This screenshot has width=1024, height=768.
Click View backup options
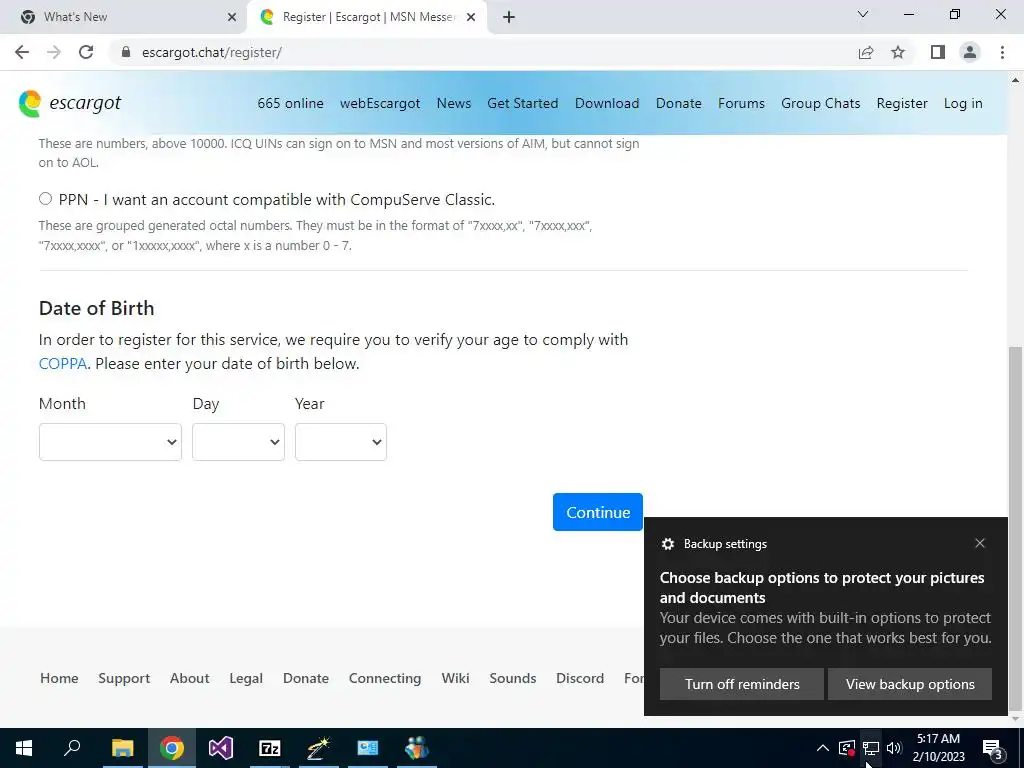point(910,684)
